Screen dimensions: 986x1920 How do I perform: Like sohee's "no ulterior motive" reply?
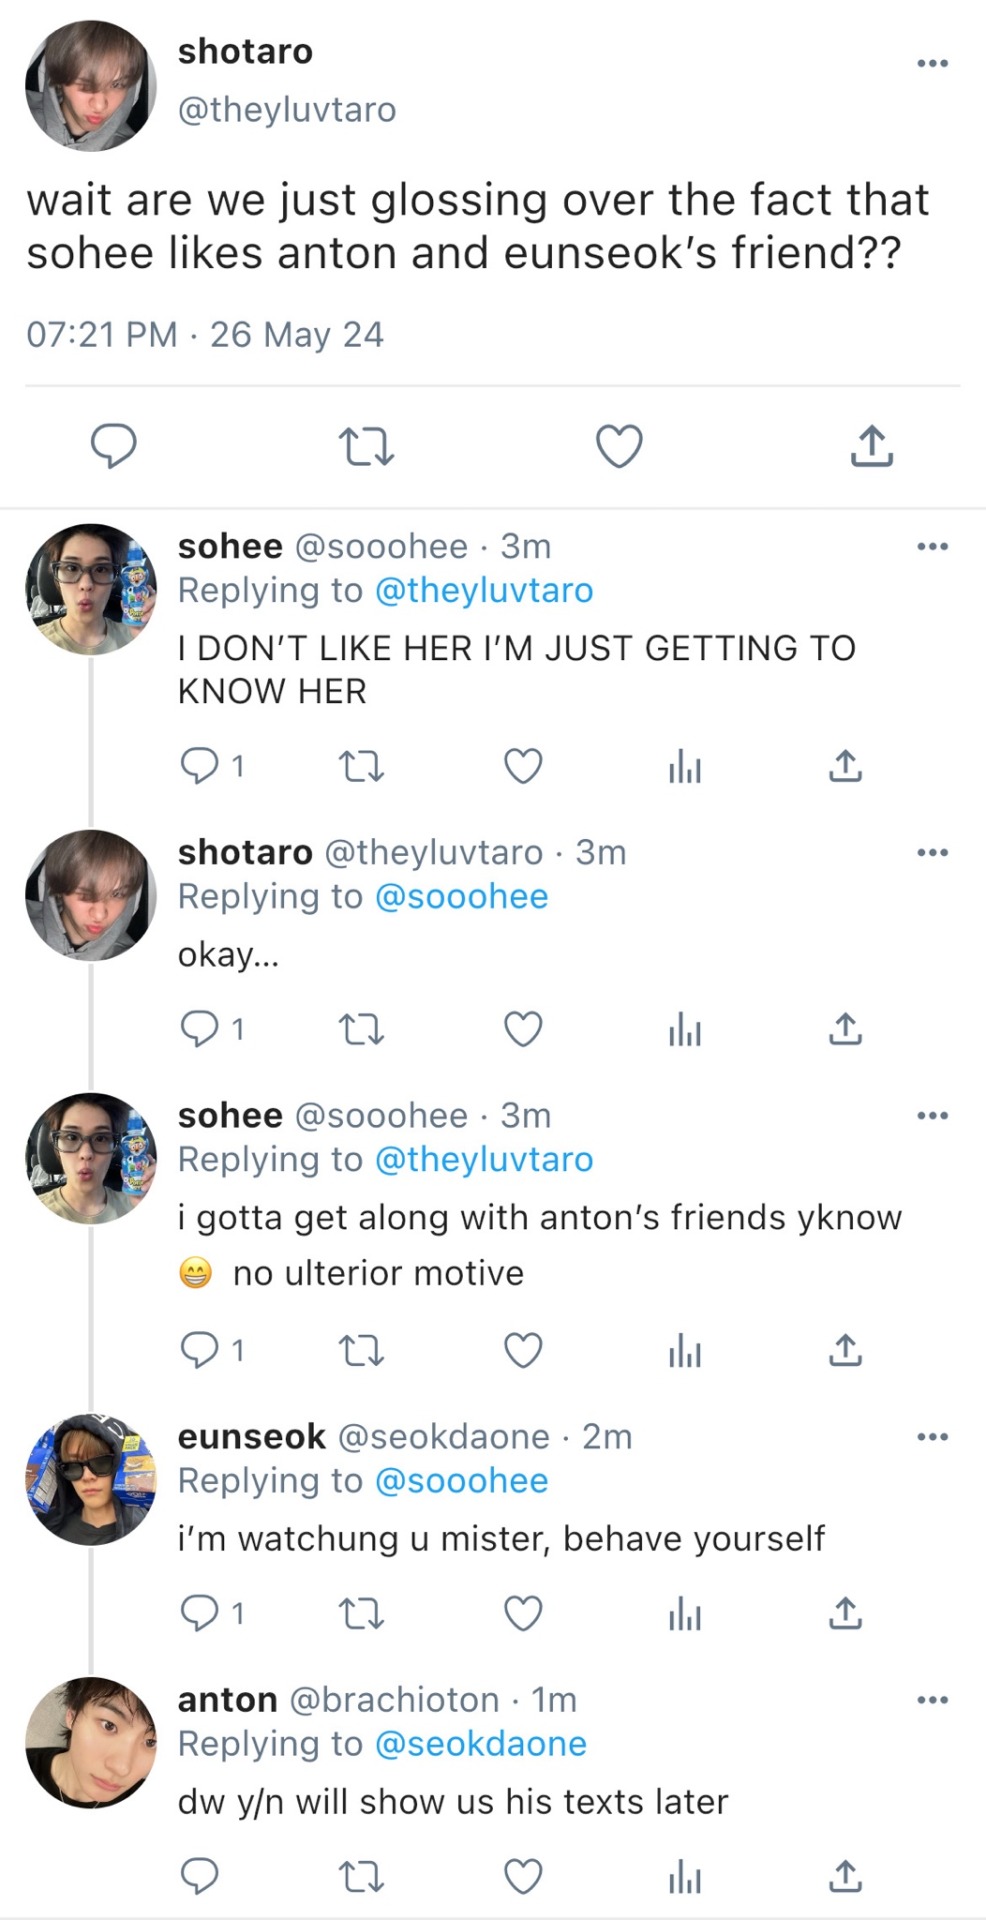coord(522,1351)
